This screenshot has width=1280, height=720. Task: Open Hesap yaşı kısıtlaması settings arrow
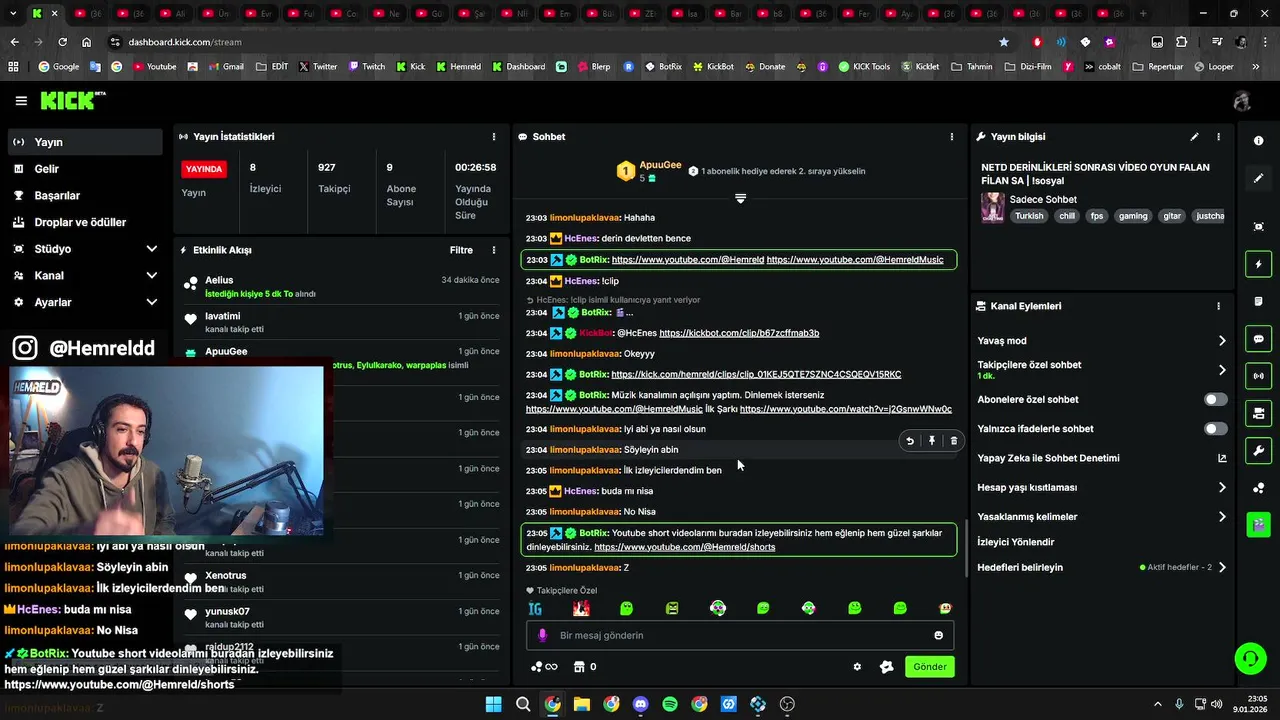pos(1221,488)
